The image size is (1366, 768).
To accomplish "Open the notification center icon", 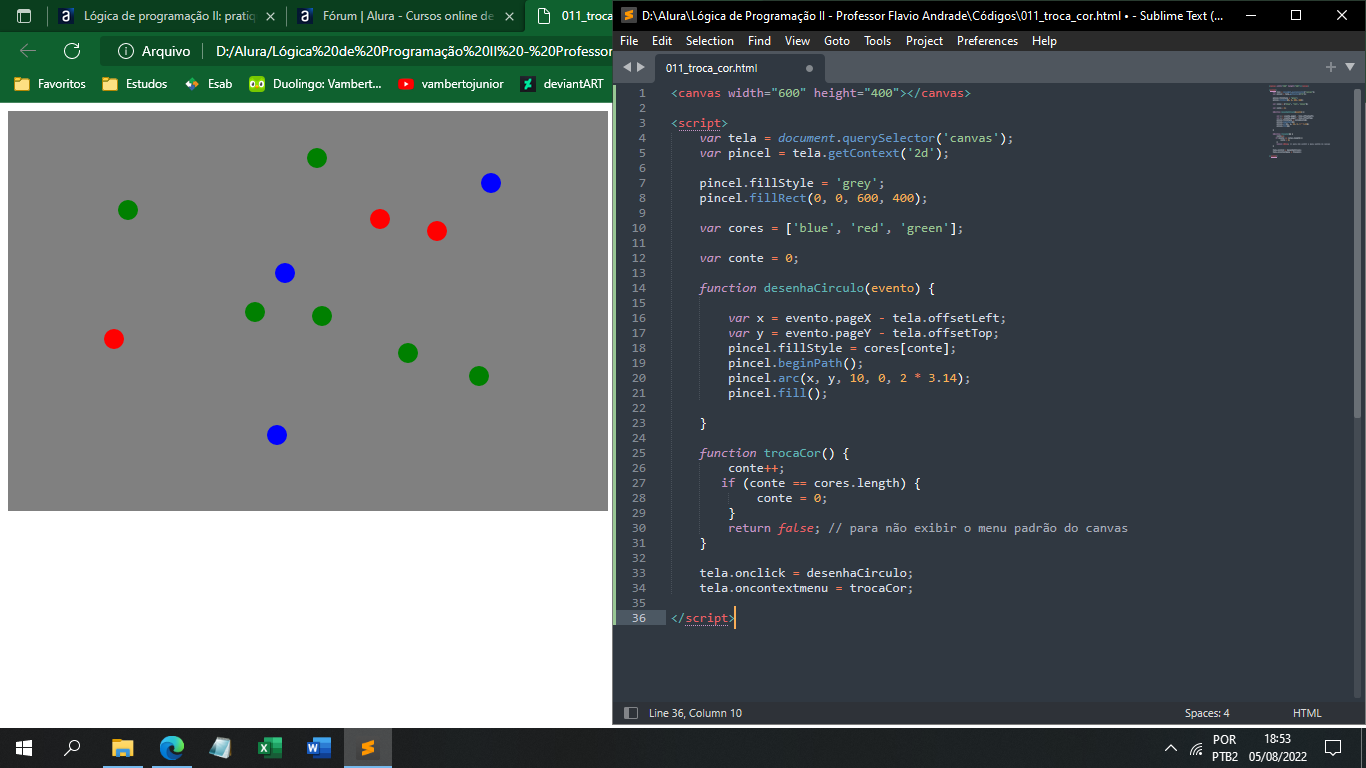I will pos(1332,748).
